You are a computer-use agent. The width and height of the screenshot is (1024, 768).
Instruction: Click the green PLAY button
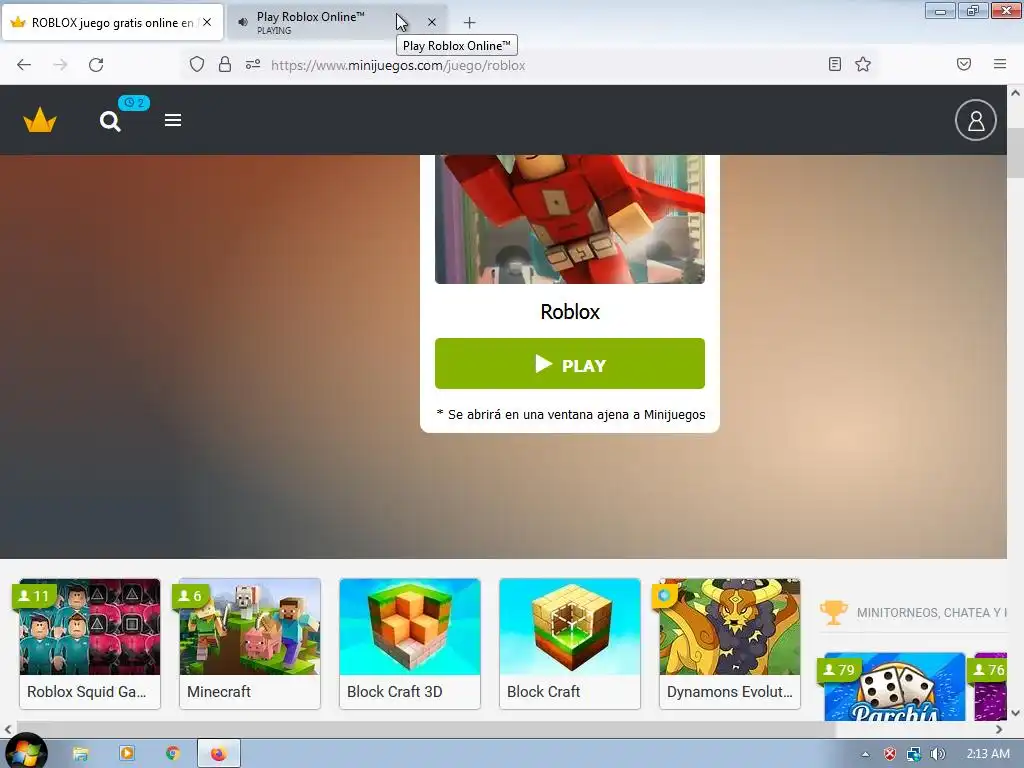(569, 364)
